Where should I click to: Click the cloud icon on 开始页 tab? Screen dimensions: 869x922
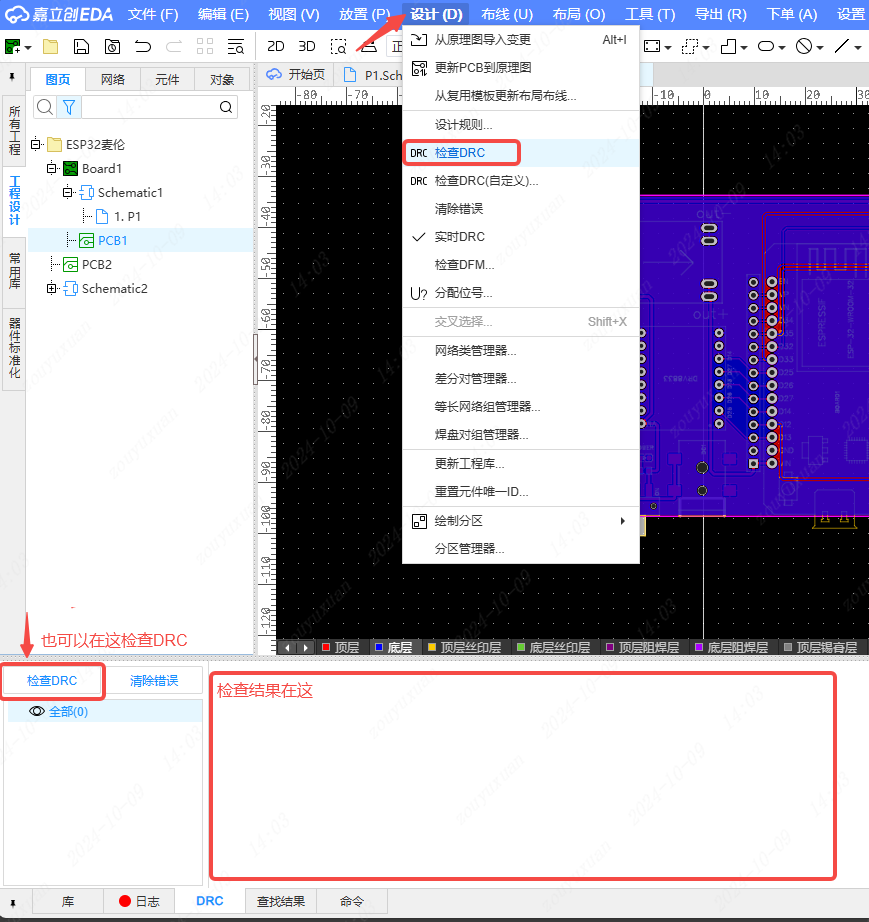tap(274, 75)
